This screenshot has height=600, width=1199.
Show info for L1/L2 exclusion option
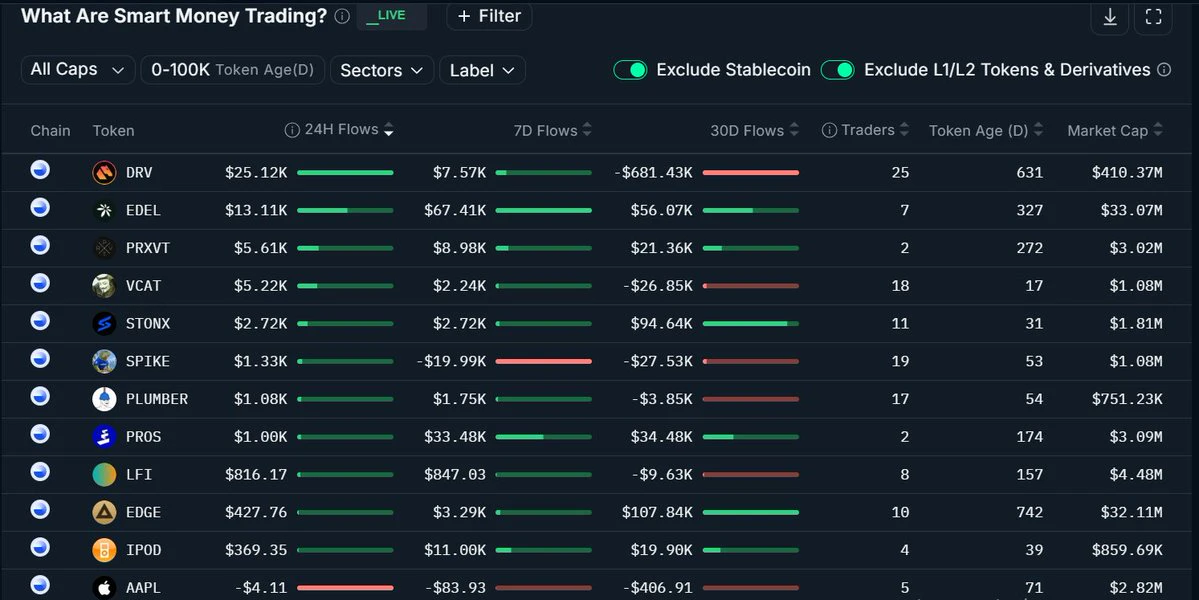click(1164, 70)
